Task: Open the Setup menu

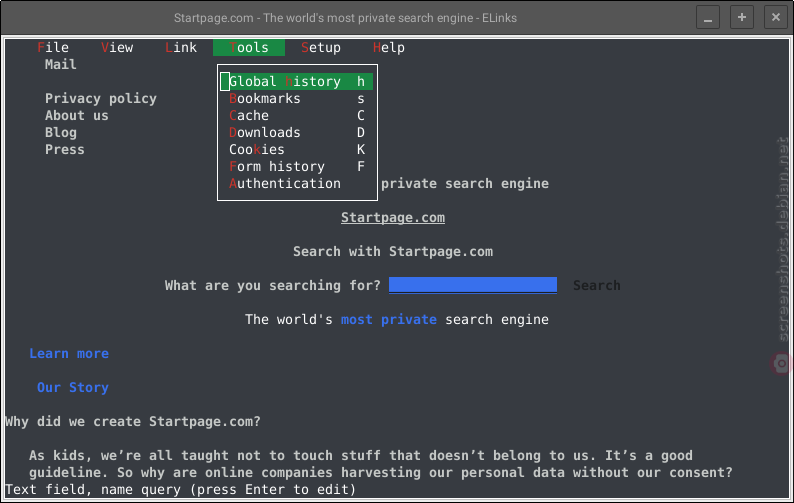Action: click(x=321, y=48)
